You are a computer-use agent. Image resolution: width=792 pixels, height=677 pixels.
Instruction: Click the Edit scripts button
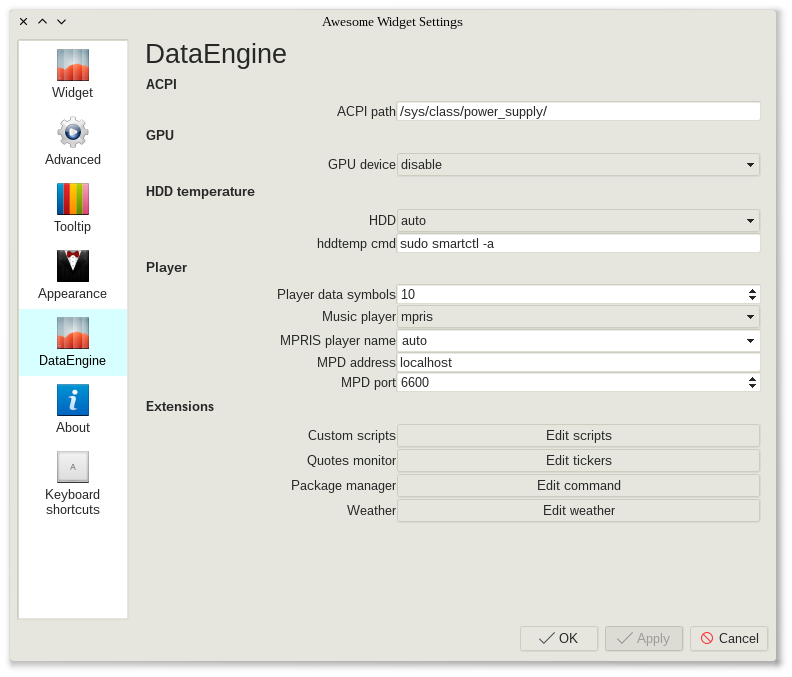[x=578, y=435]
